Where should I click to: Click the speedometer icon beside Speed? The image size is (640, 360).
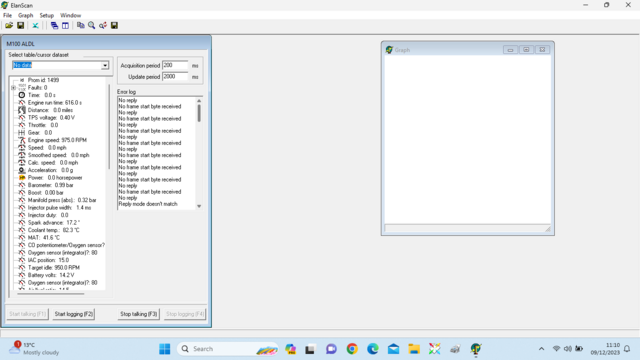pos(22,148)
